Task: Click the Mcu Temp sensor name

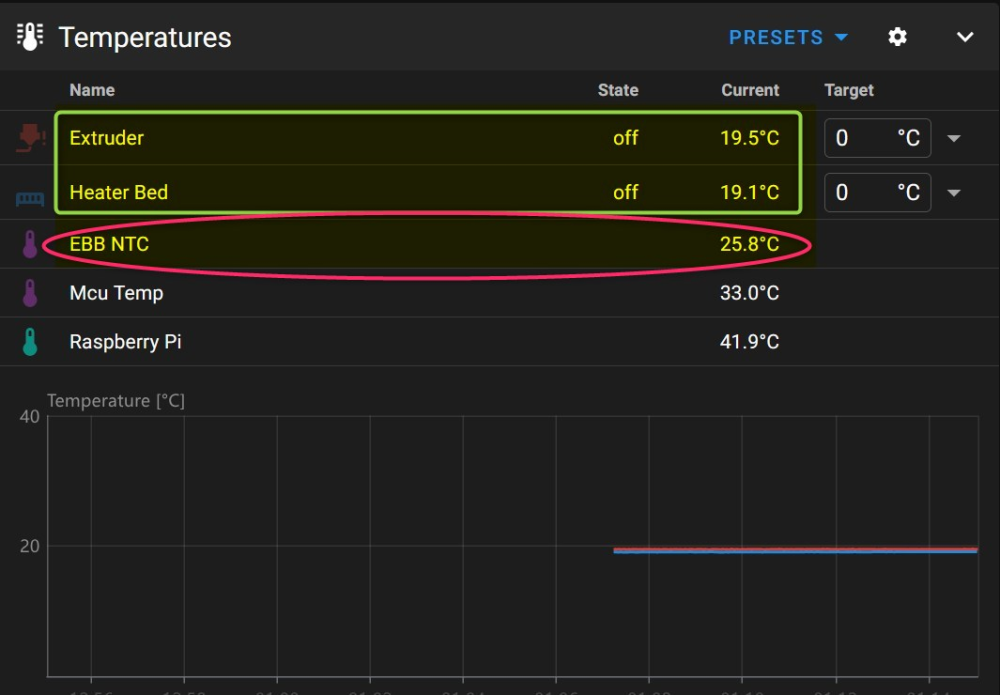Action: [116, 293]
